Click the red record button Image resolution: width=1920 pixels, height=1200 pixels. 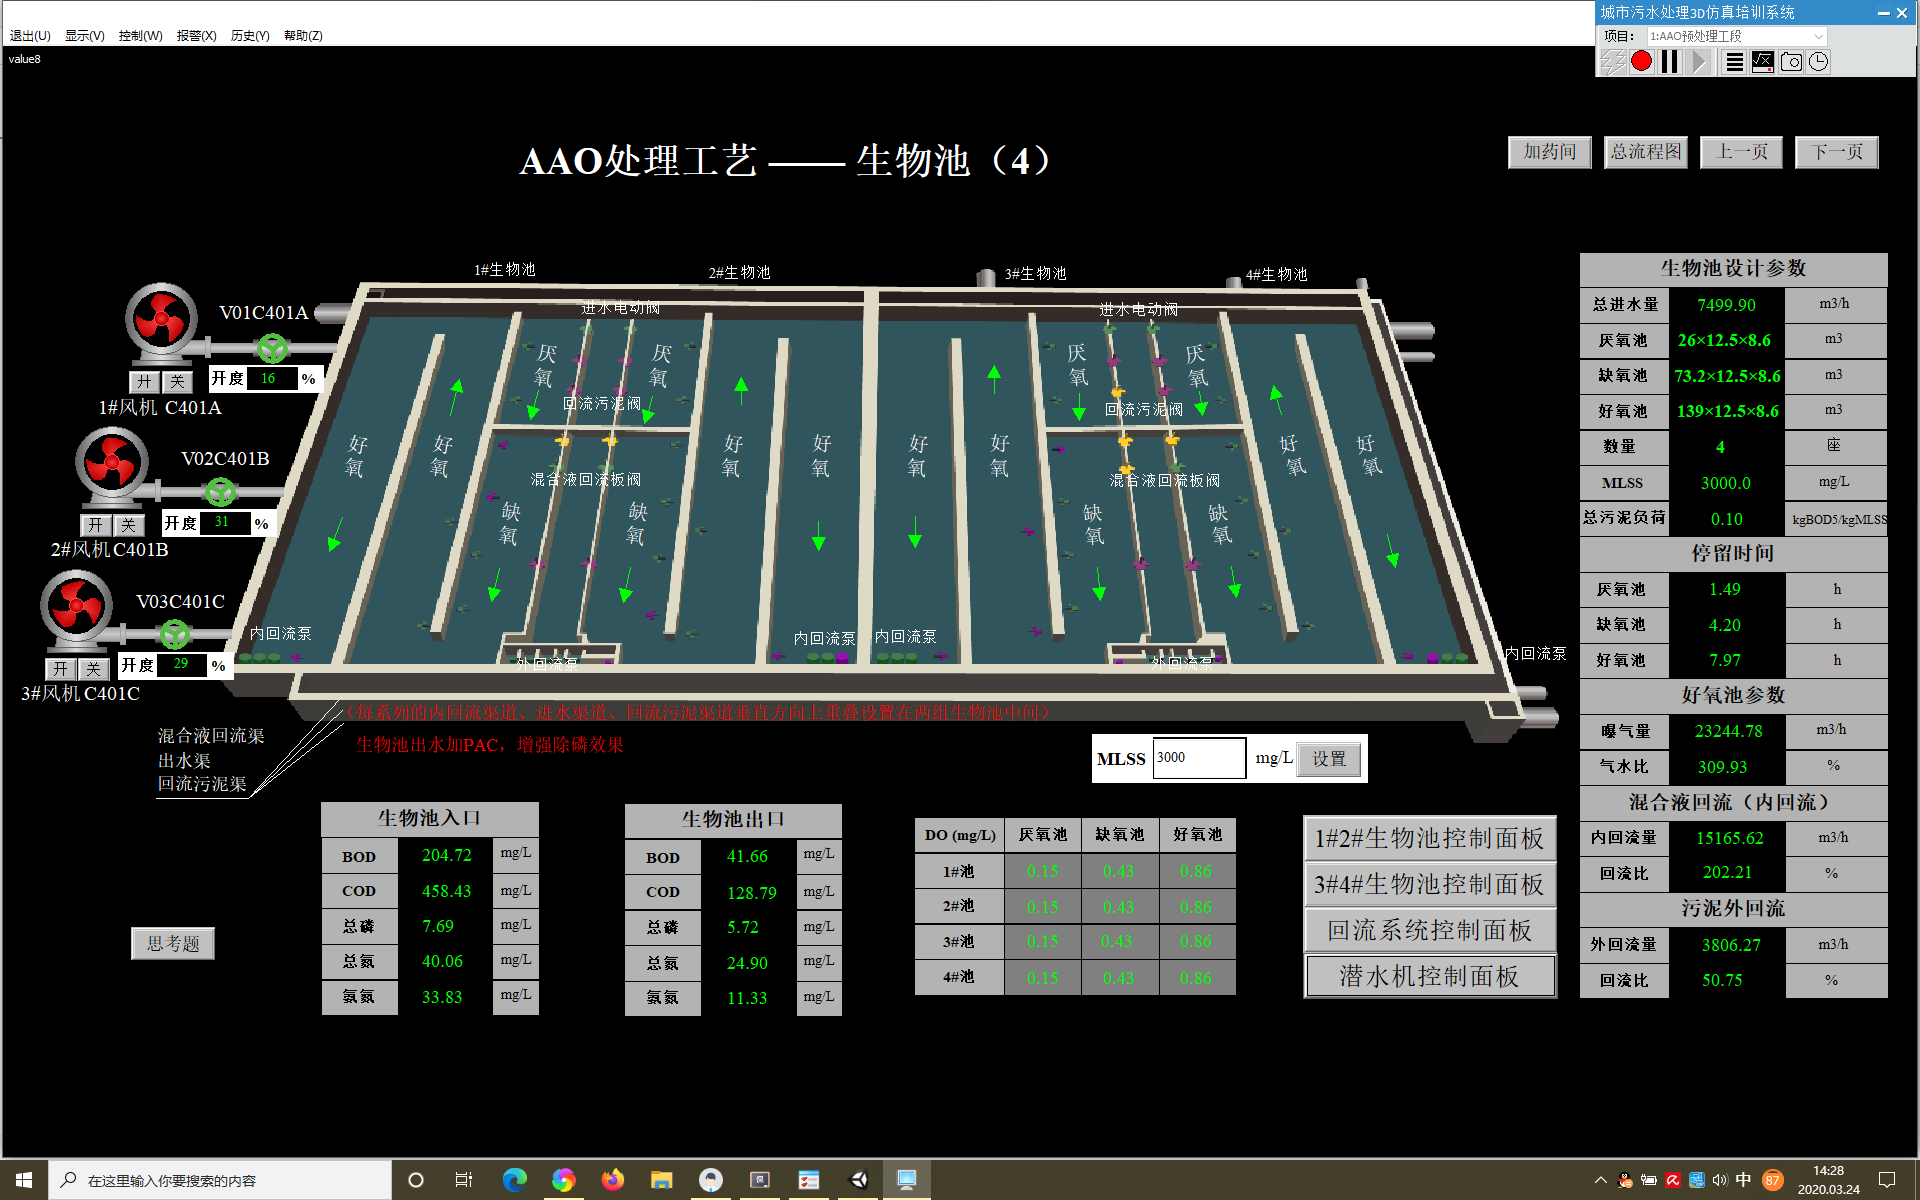click(1641, 62)
